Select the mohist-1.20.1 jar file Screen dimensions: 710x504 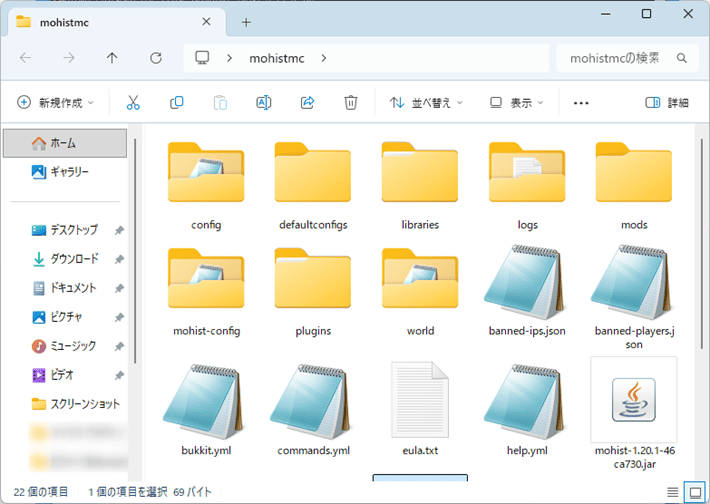[634, 413]
